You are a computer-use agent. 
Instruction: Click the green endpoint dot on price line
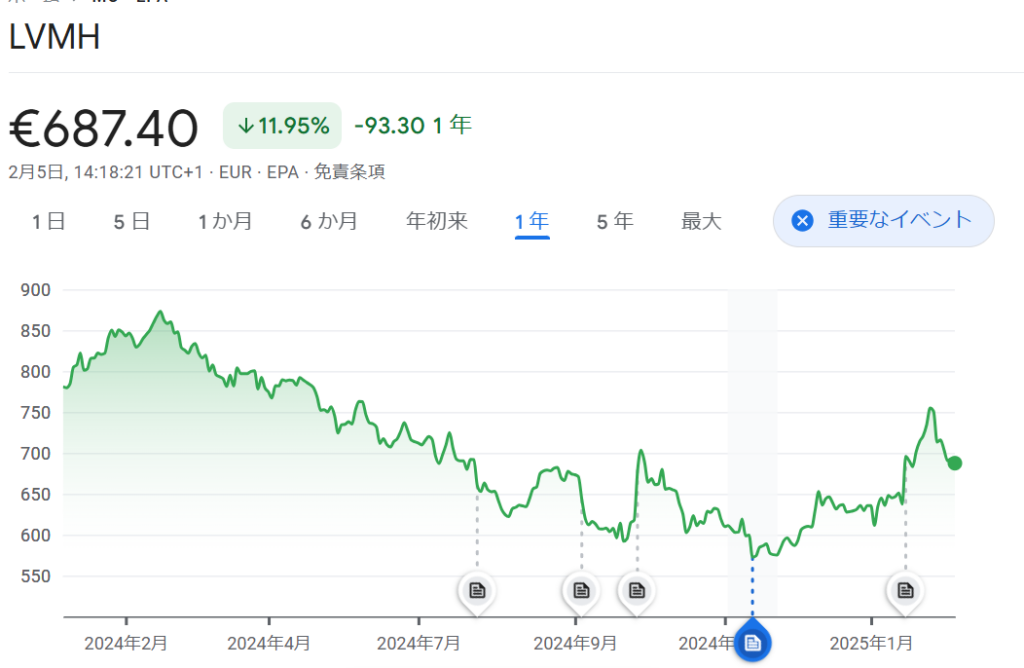point(954,463)
